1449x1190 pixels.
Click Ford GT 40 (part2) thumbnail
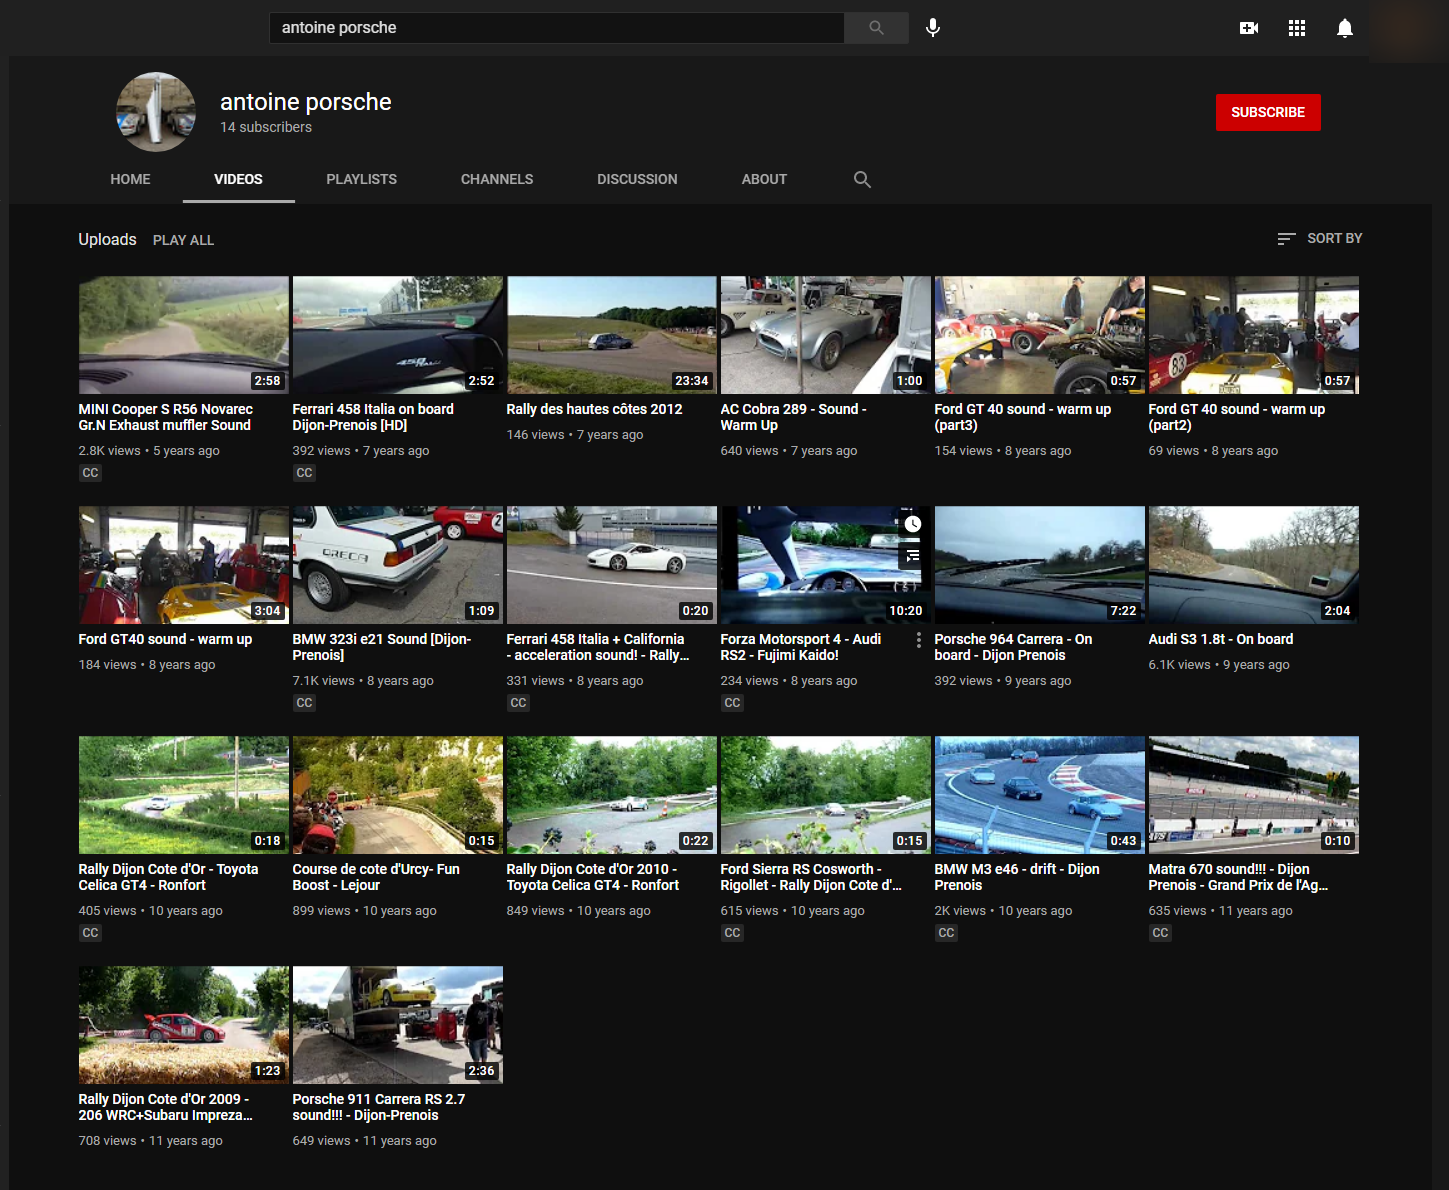[x=1254, y=335]
